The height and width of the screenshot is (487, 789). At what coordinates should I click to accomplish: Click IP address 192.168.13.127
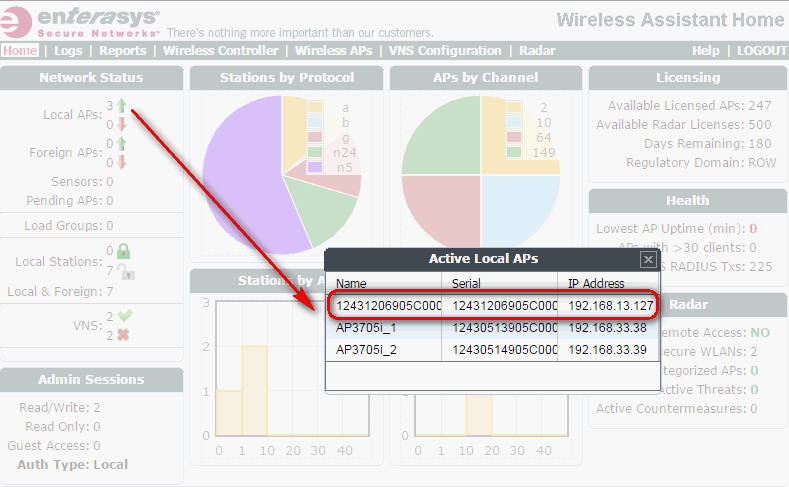coord(610,305)
